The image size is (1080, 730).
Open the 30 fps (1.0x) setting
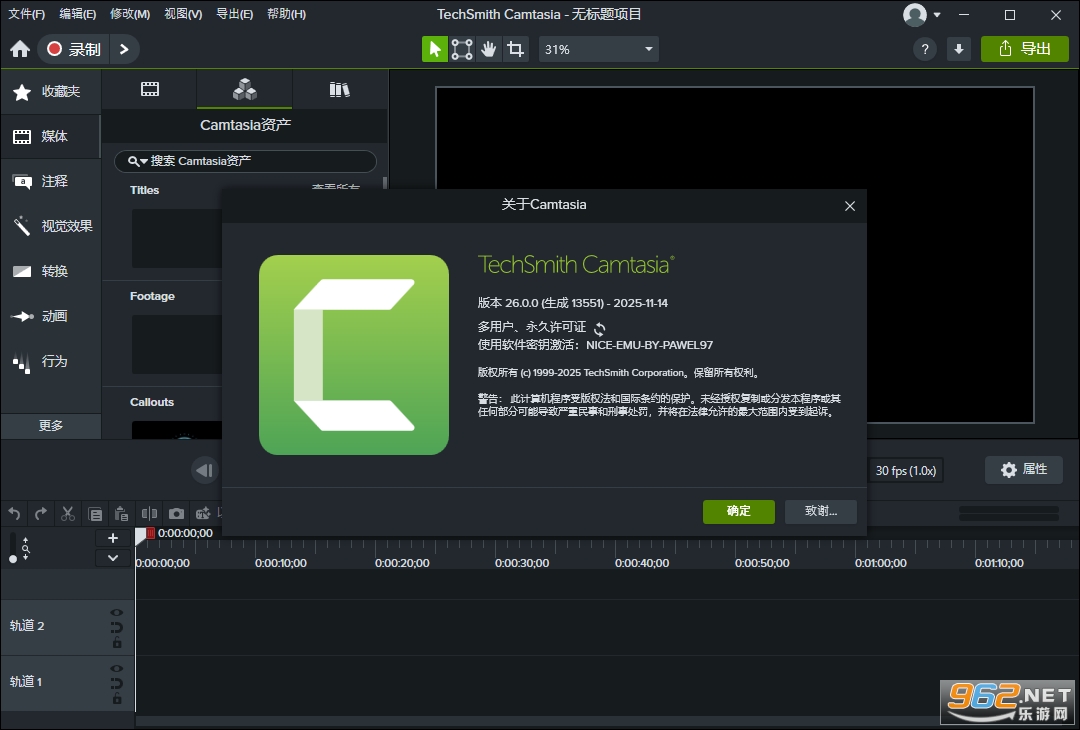click(x=906, y=471)
